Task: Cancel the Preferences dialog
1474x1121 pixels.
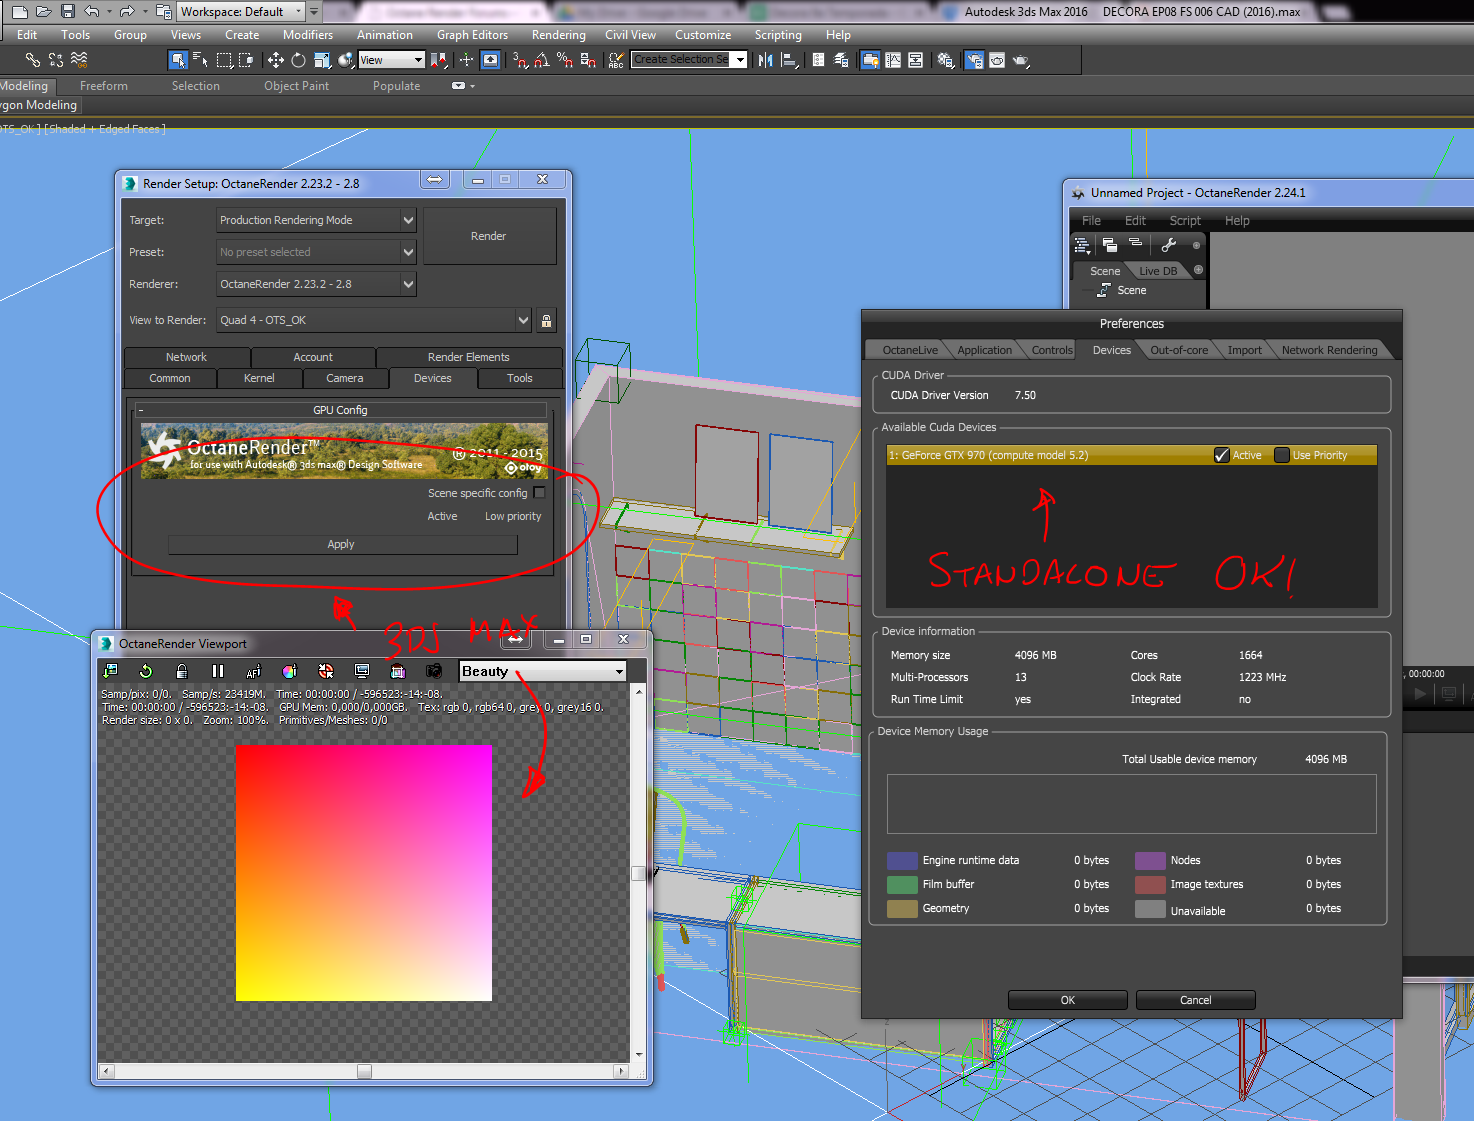Action: (x=1195, y=1000)
